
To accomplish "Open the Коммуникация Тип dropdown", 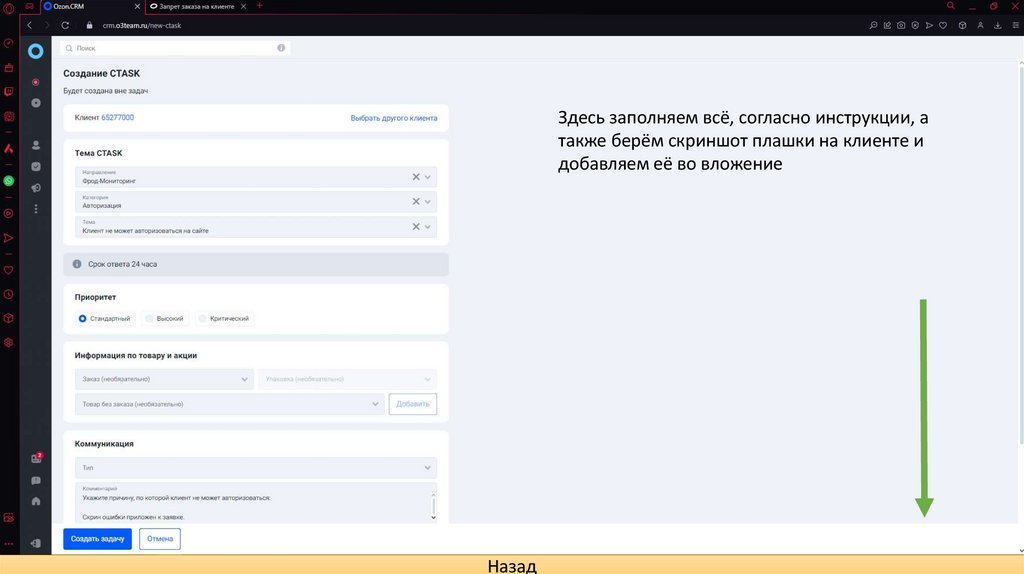I will [256, 468].
